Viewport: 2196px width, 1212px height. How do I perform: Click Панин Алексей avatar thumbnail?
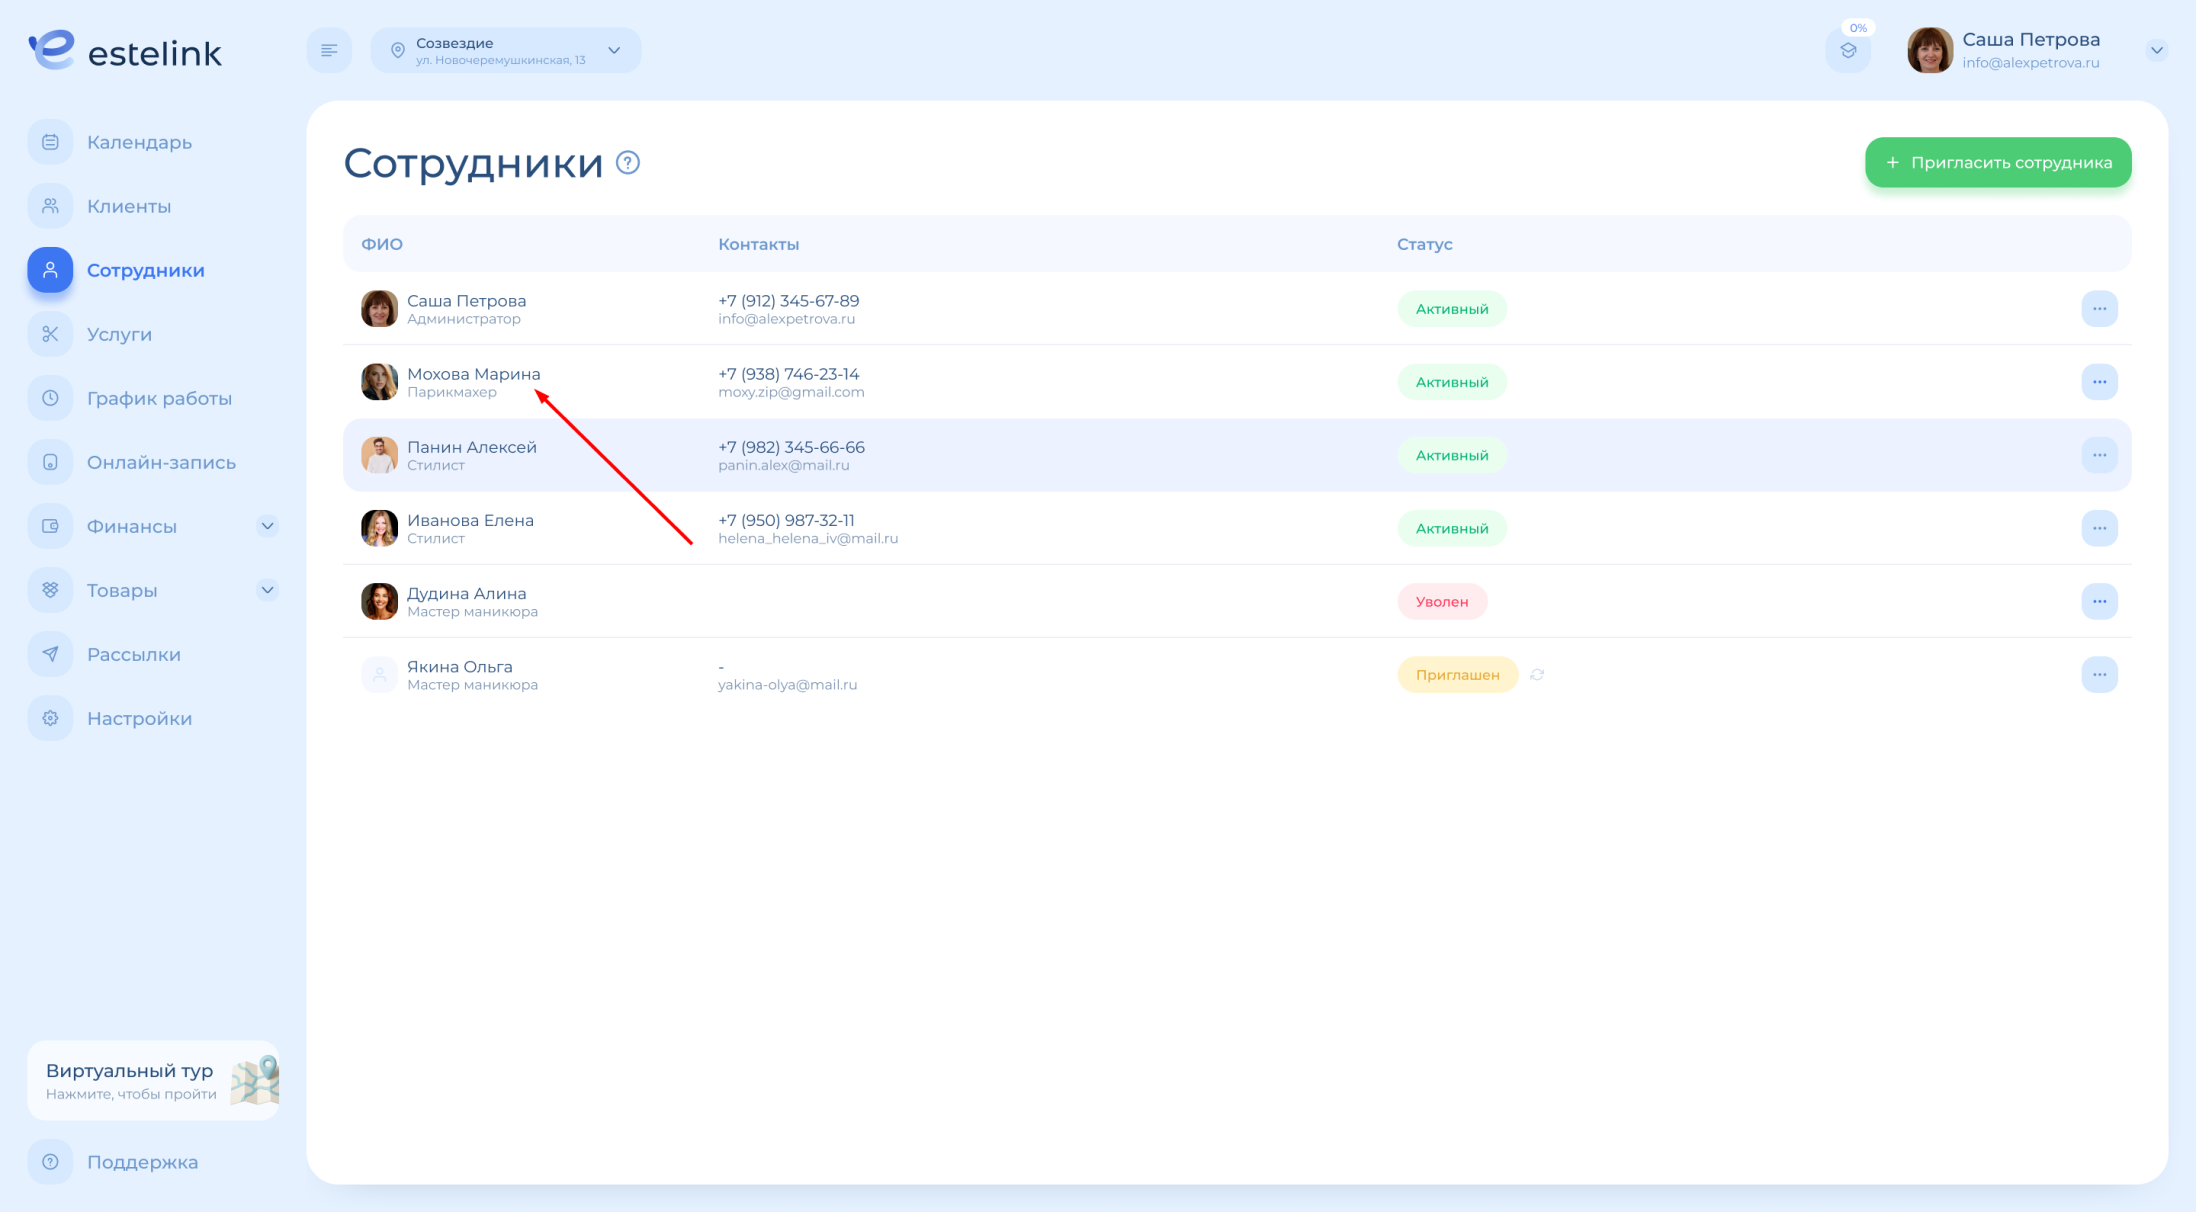tap(379, 455)
